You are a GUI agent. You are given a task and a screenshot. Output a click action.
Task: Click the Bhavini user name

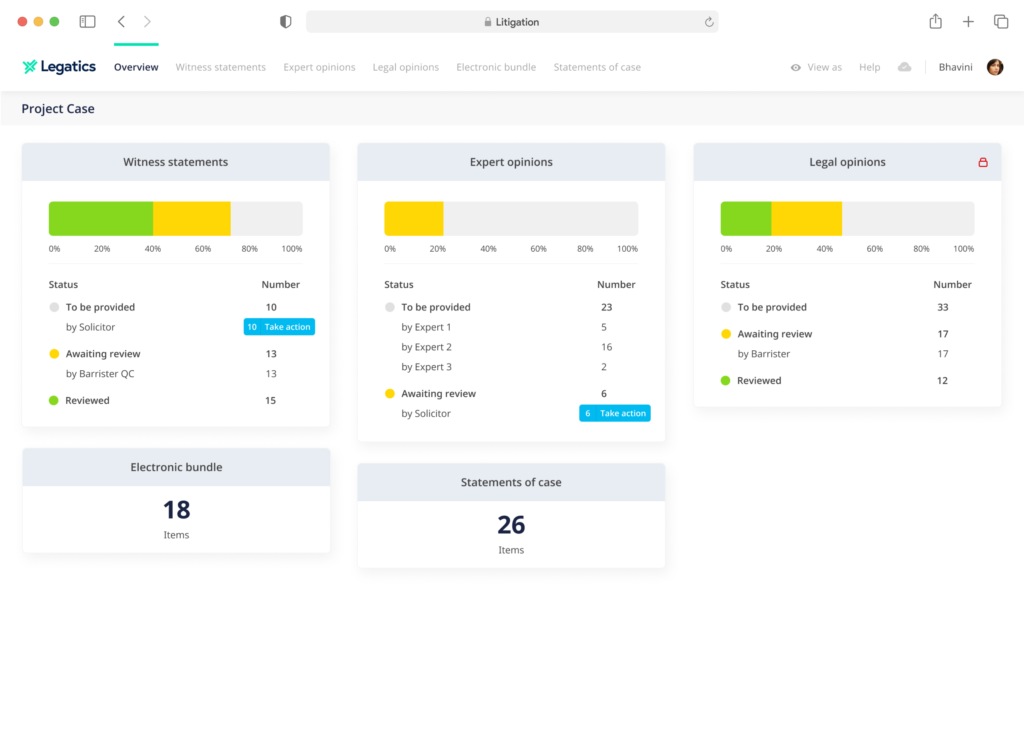[955, 67]
